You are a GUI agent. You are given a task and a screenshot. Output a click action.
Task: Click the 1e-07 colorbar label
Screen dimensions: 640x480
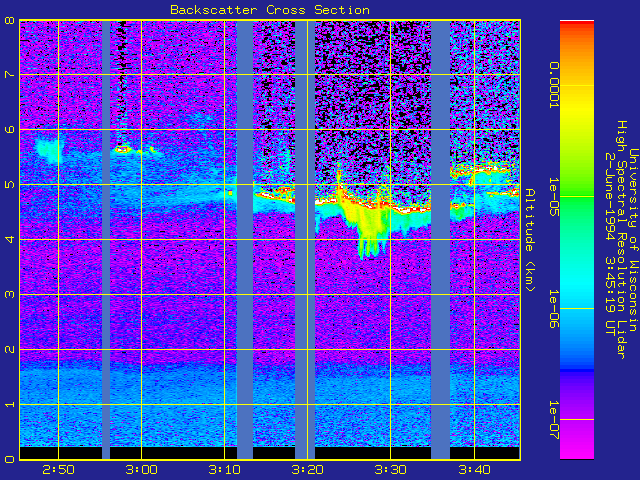(553, 420)
